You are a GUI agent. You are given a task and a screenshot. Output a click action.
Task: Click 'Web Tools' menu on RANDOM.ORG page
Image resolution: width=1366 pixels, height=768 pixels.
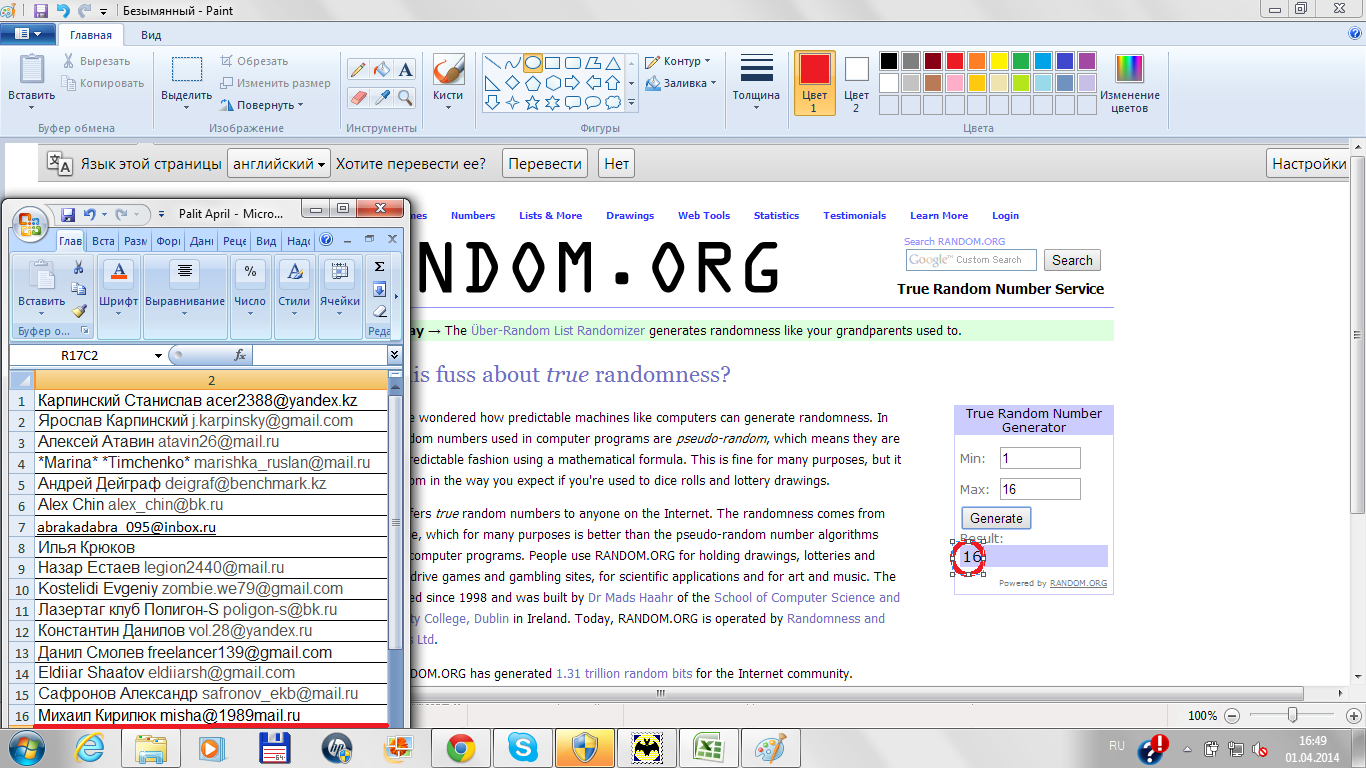pyautogui.click(x=704, y=215)
